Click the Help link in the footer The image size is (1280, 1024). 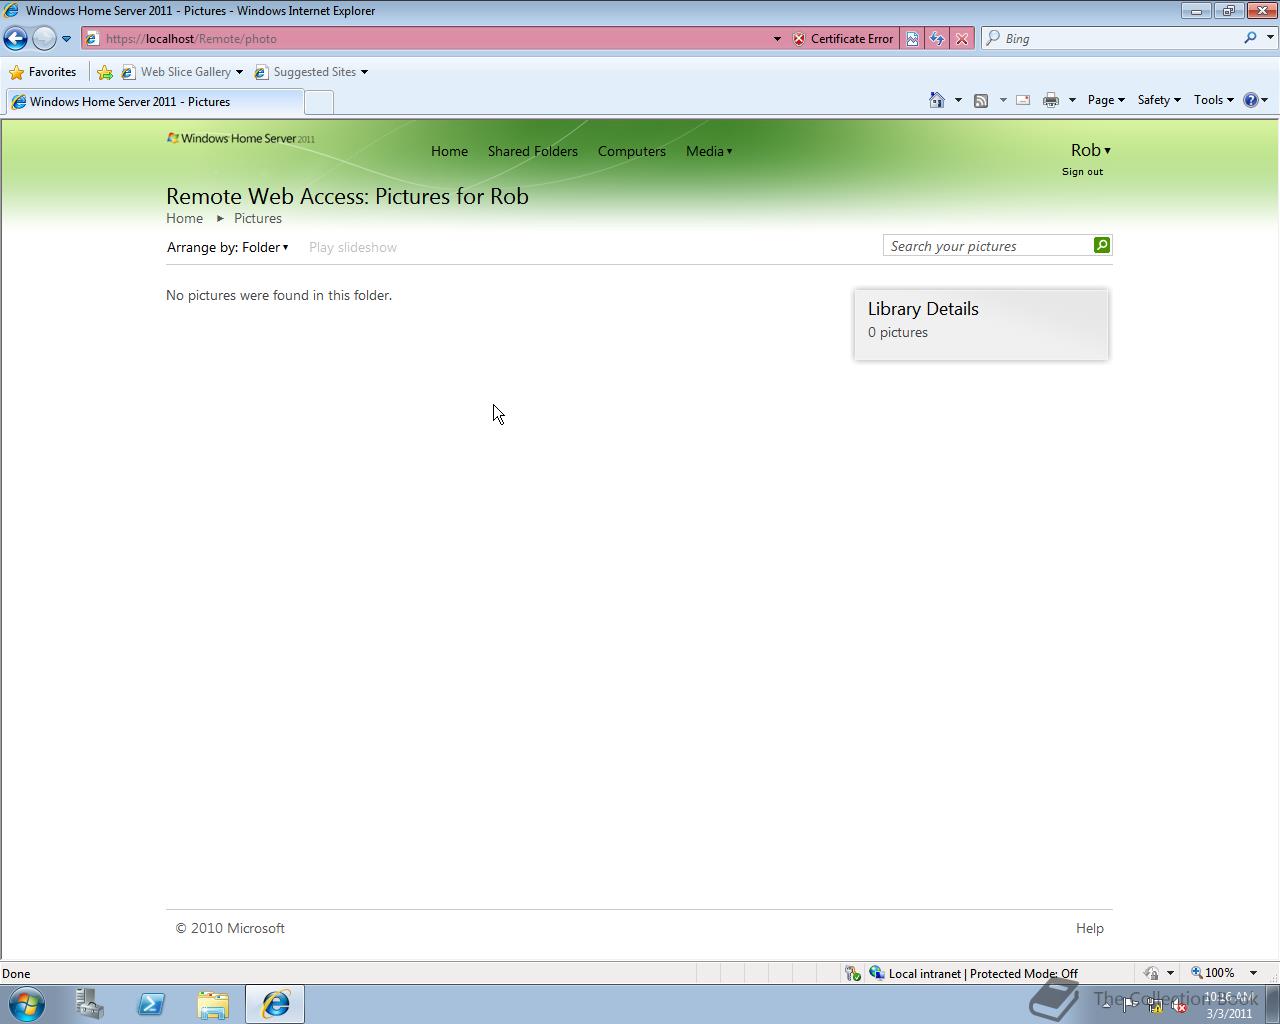1090,928
